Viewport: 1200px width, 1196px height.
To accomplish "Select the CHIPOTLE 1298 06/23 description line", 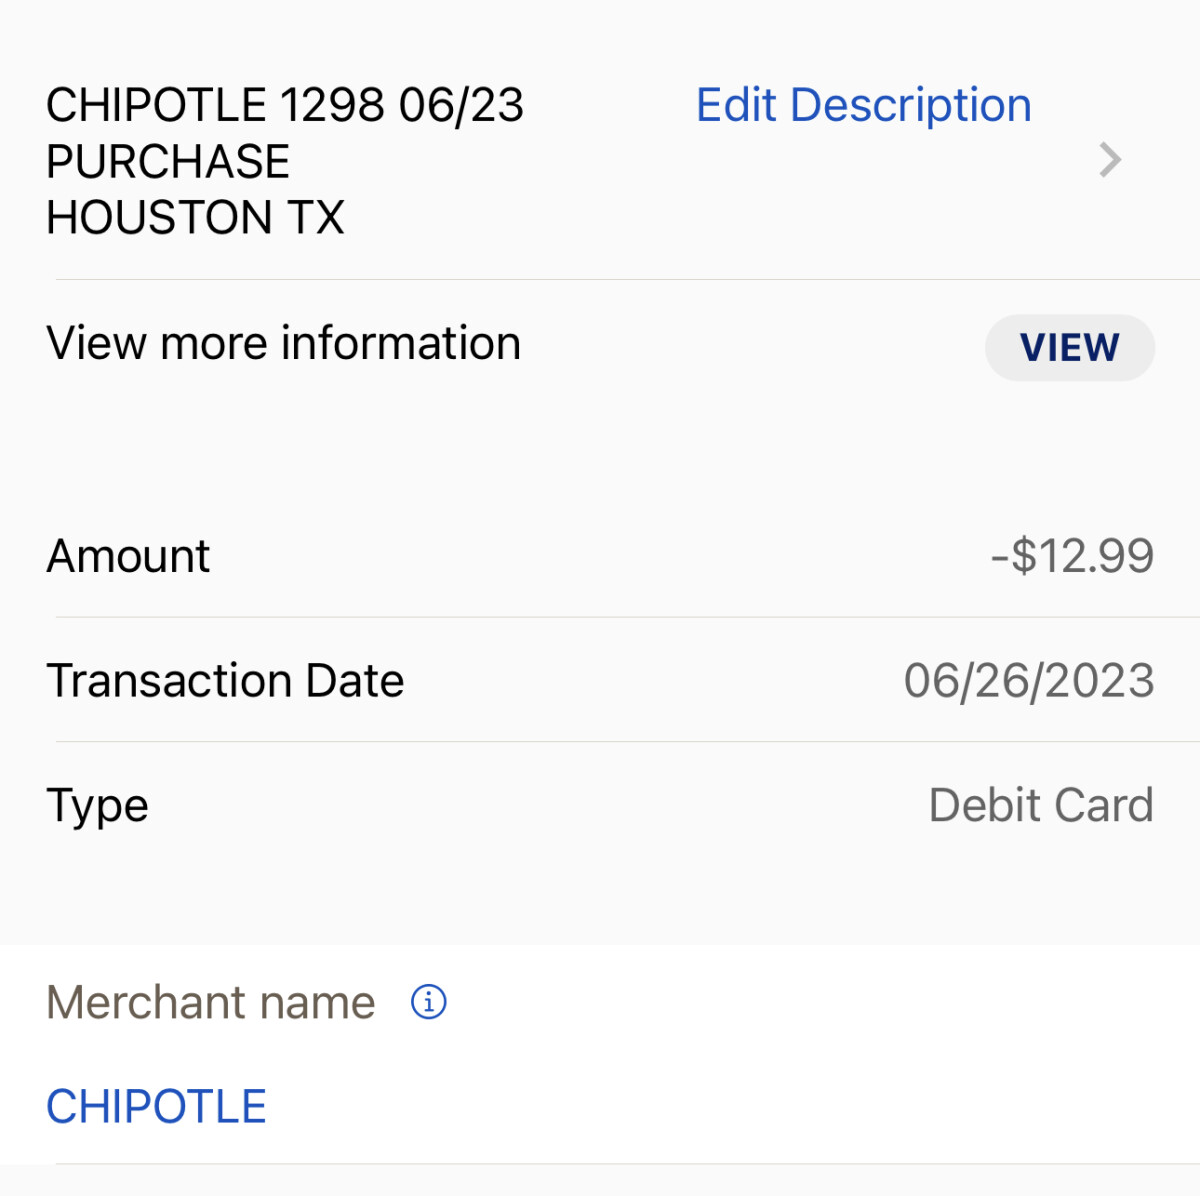I will [285, 105].
